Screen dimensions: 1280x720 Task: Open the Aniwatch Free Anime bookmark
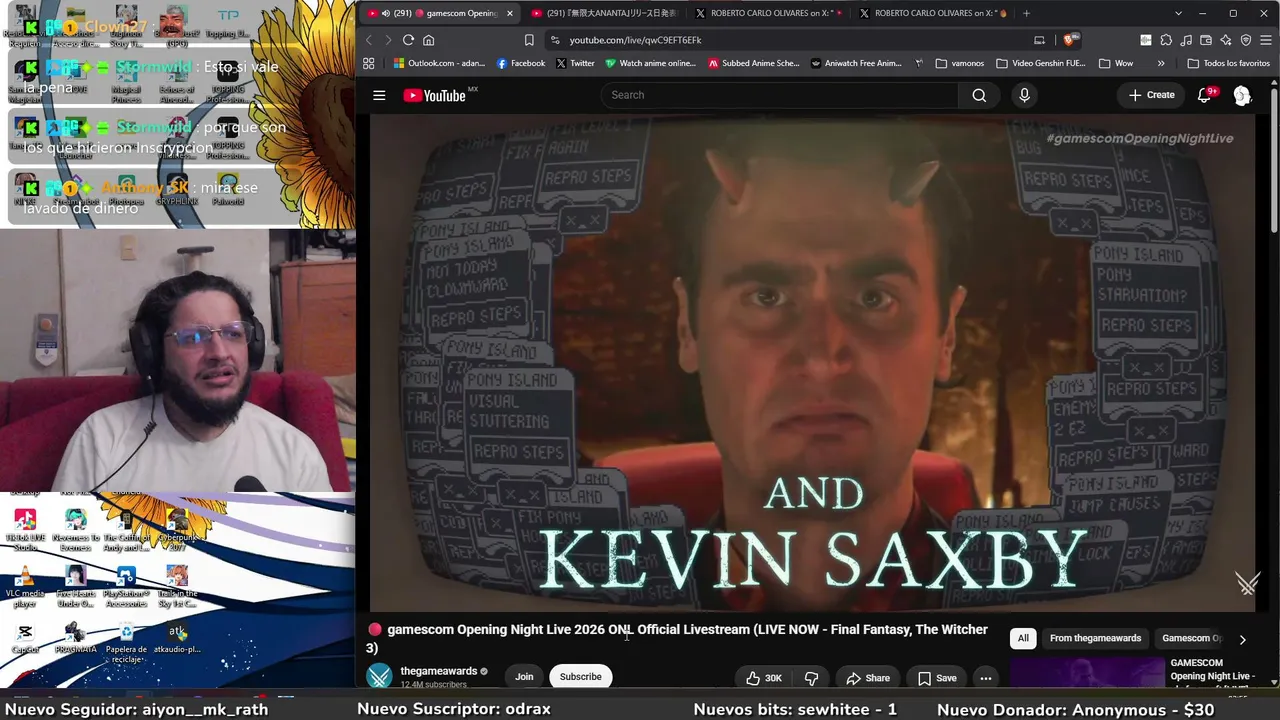(x=856, y=63)
